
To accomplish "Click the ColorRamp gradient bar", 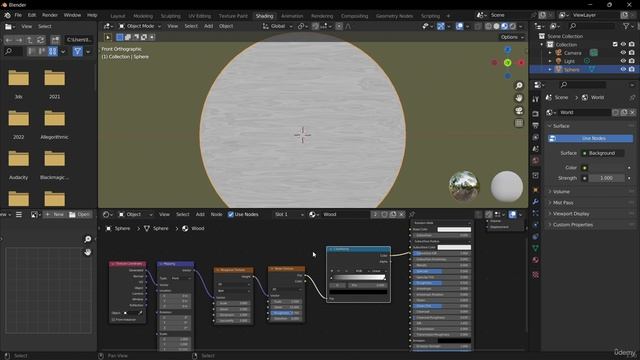I will pos(358,278).
